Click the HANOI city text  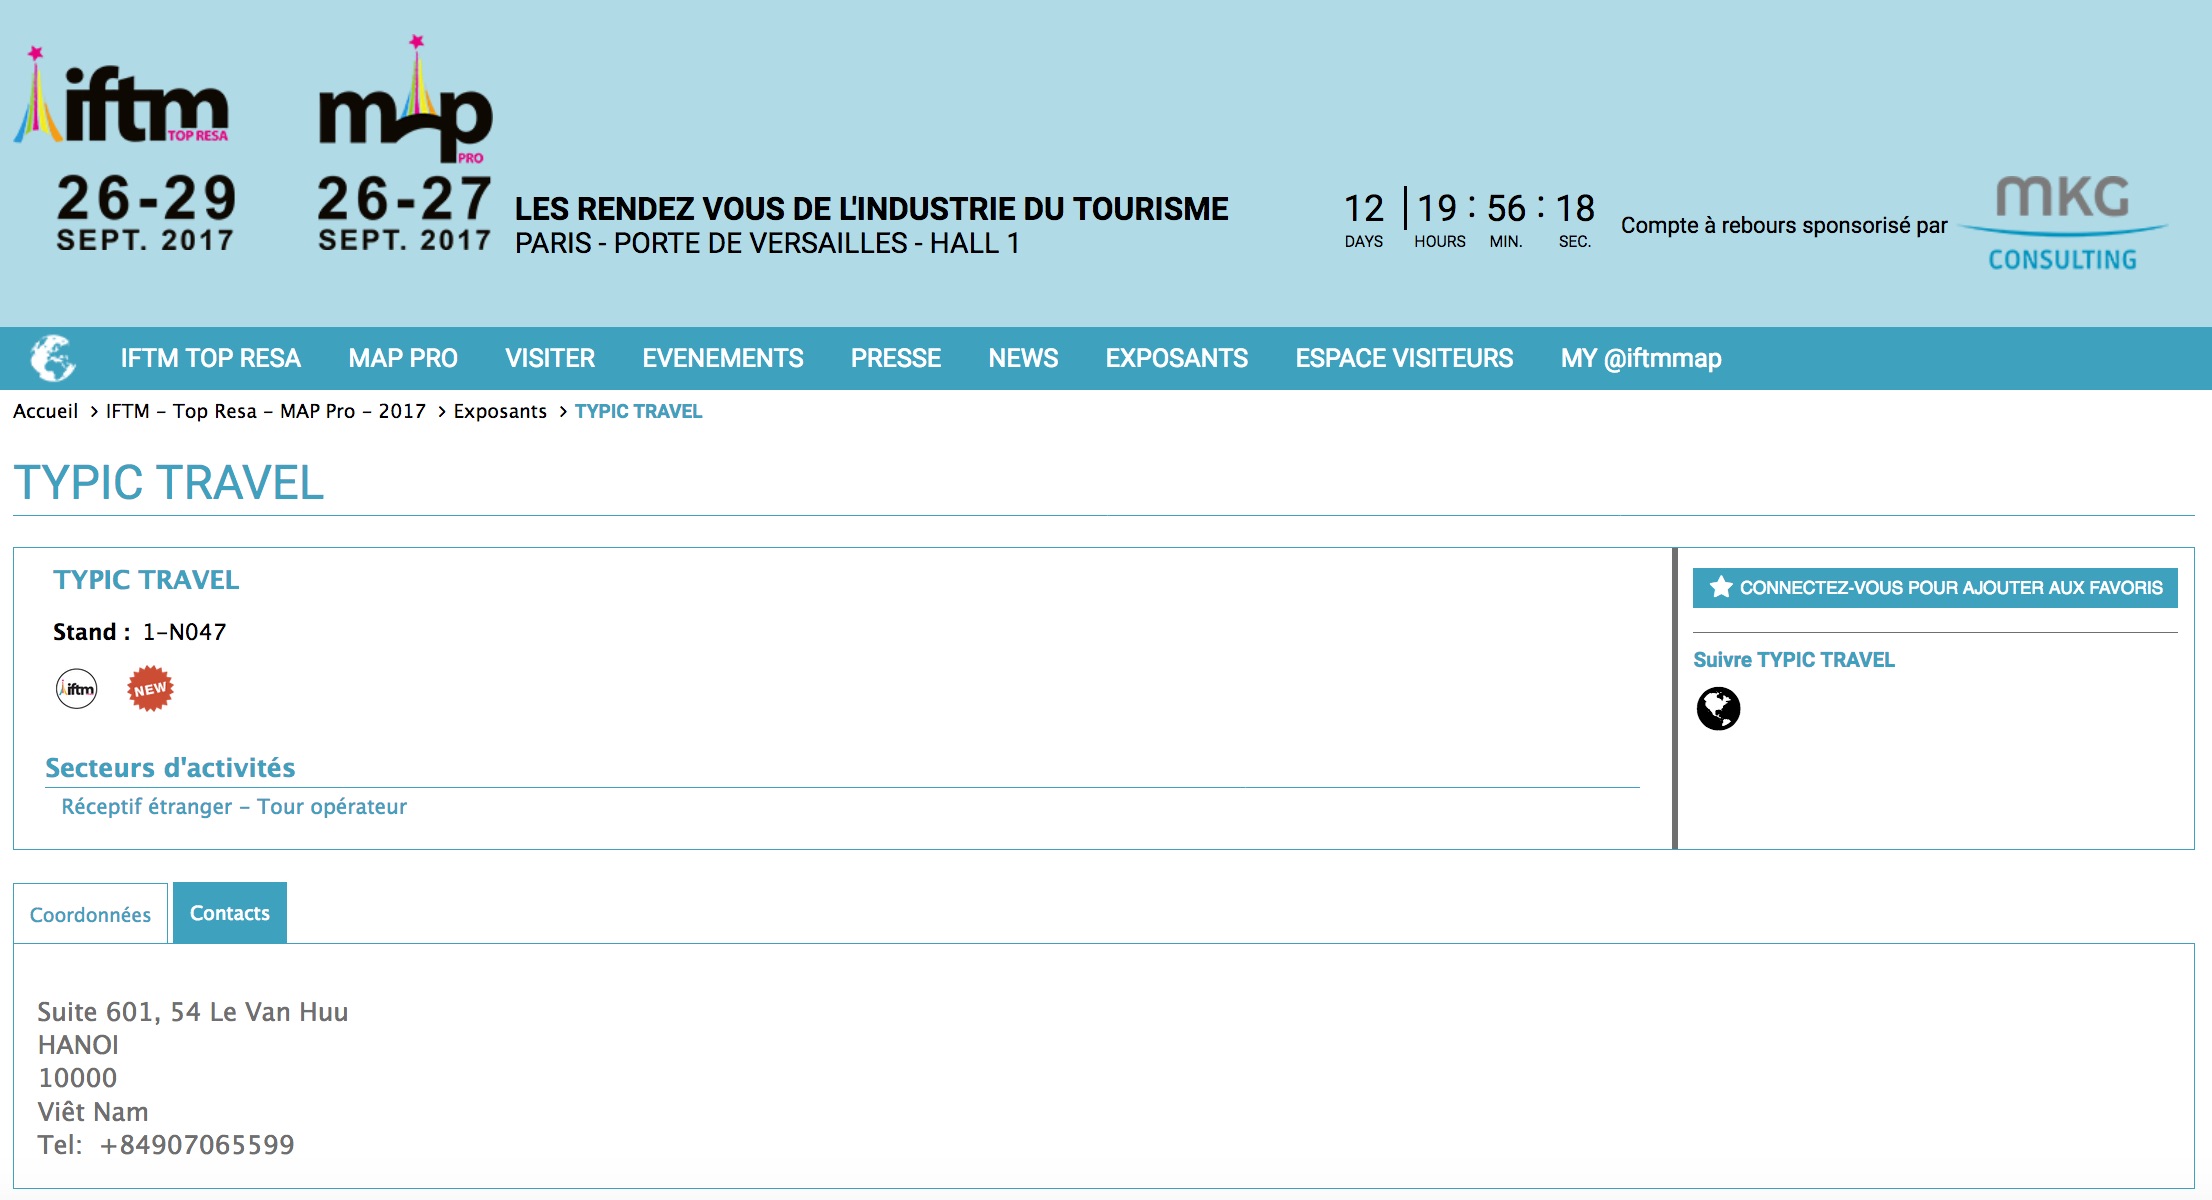(x=78, y=1045)
